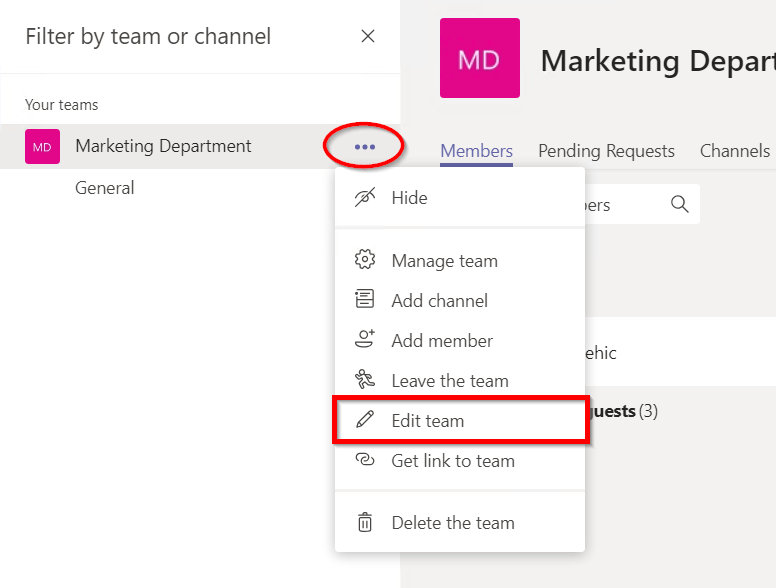Click the Add channel icon
776x588 pixels.
(365, 300)
